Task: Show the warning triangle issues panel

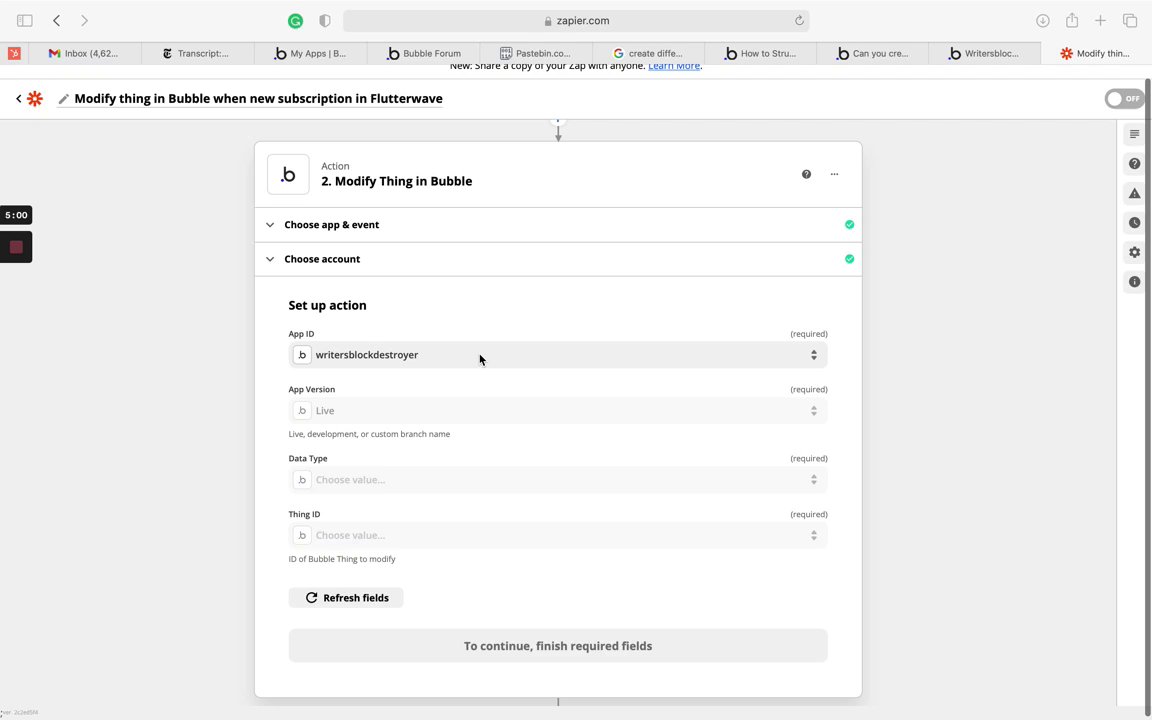Action: point(1134,193)
